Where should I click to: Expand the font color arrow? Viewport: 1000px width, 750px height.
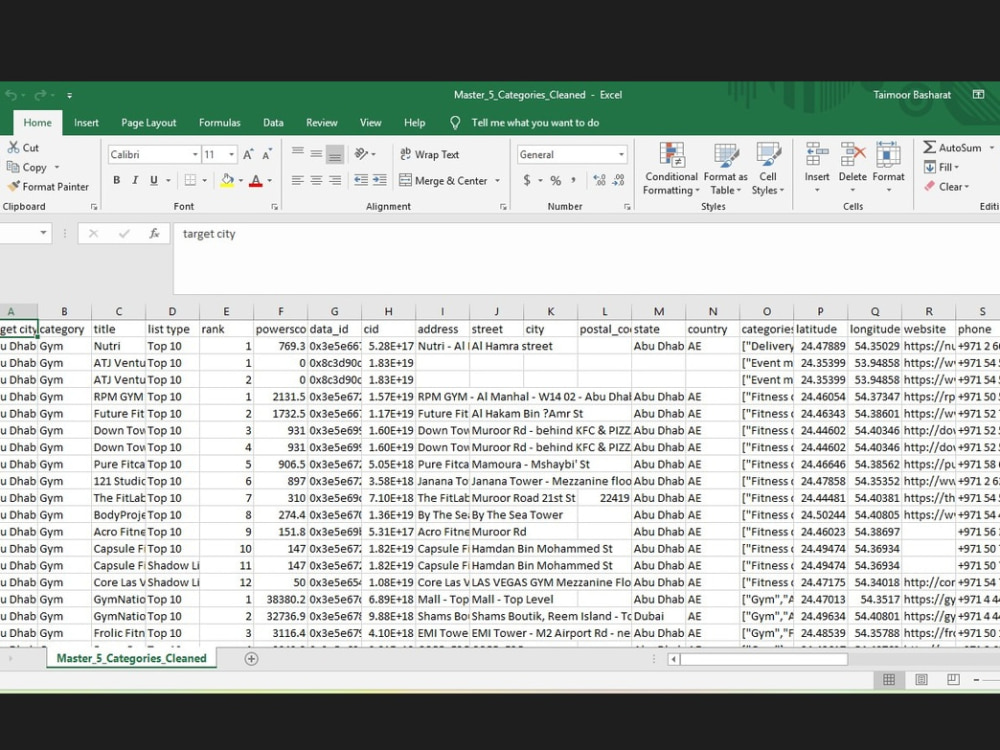click(x=270, y=180)
